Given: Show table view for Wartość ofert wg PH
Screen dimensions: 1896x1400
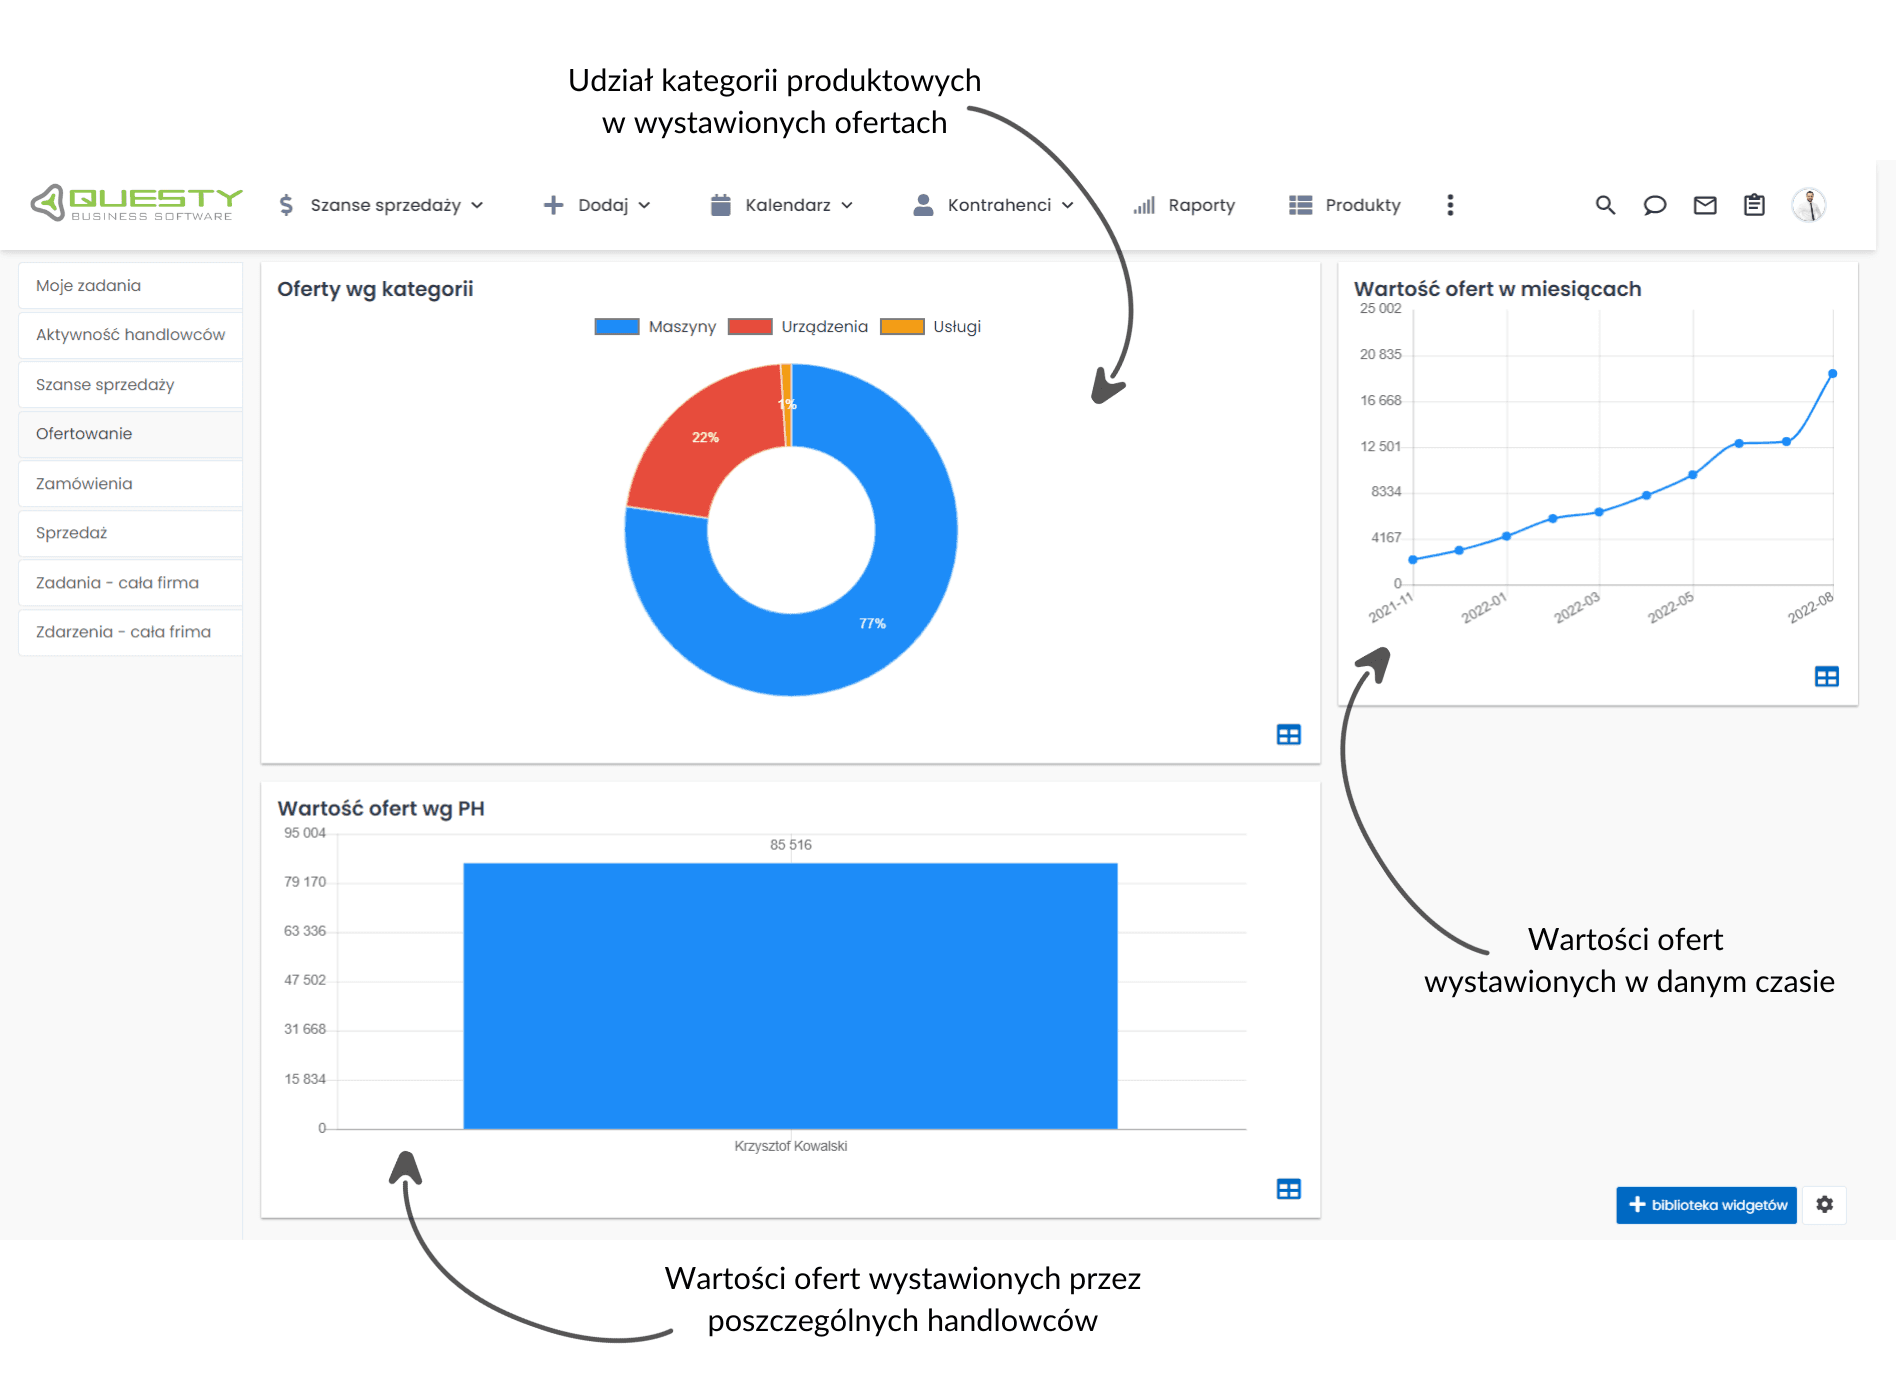Looking at the screenshot, I should click(1289, 1189).
